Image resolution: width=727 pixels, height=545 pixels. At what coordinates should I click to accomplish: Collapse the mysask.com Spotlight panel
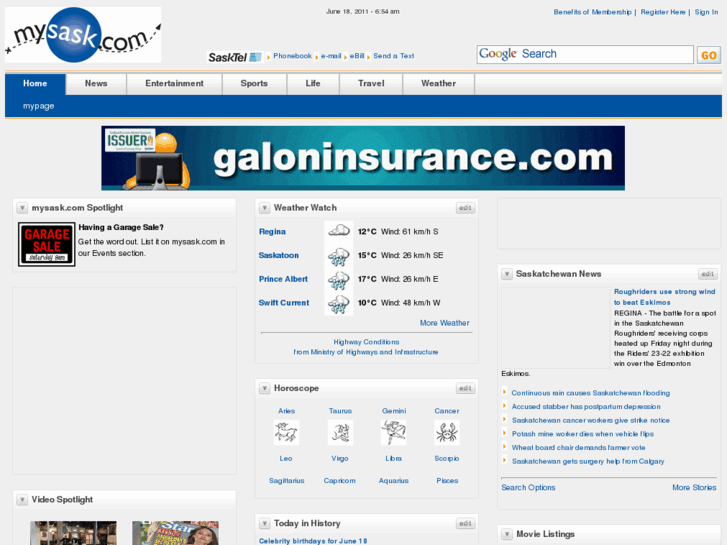[22, 208]
